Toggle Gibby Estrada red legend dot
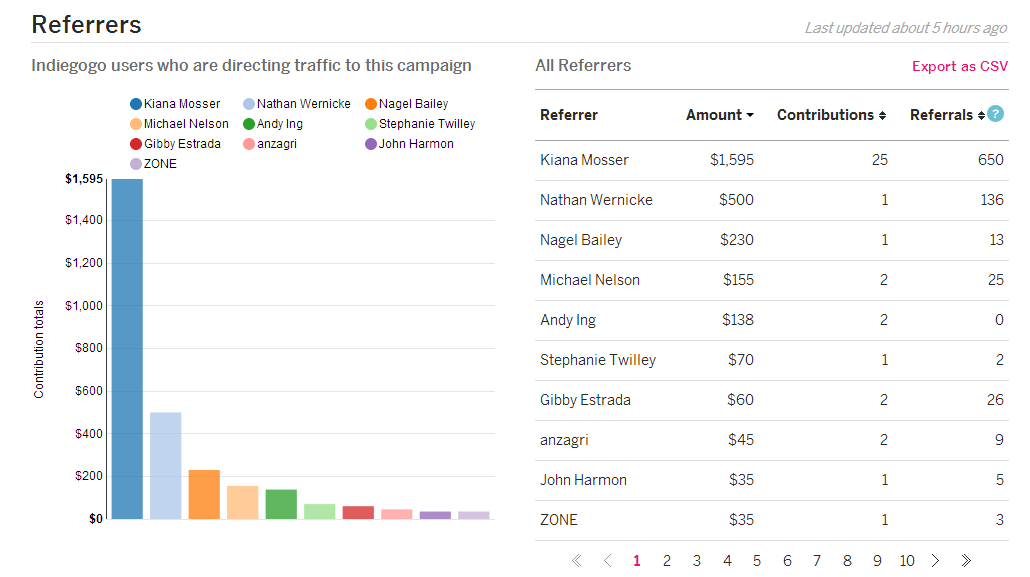Viewport: 1030px width, 577px height. pos(136,144)
